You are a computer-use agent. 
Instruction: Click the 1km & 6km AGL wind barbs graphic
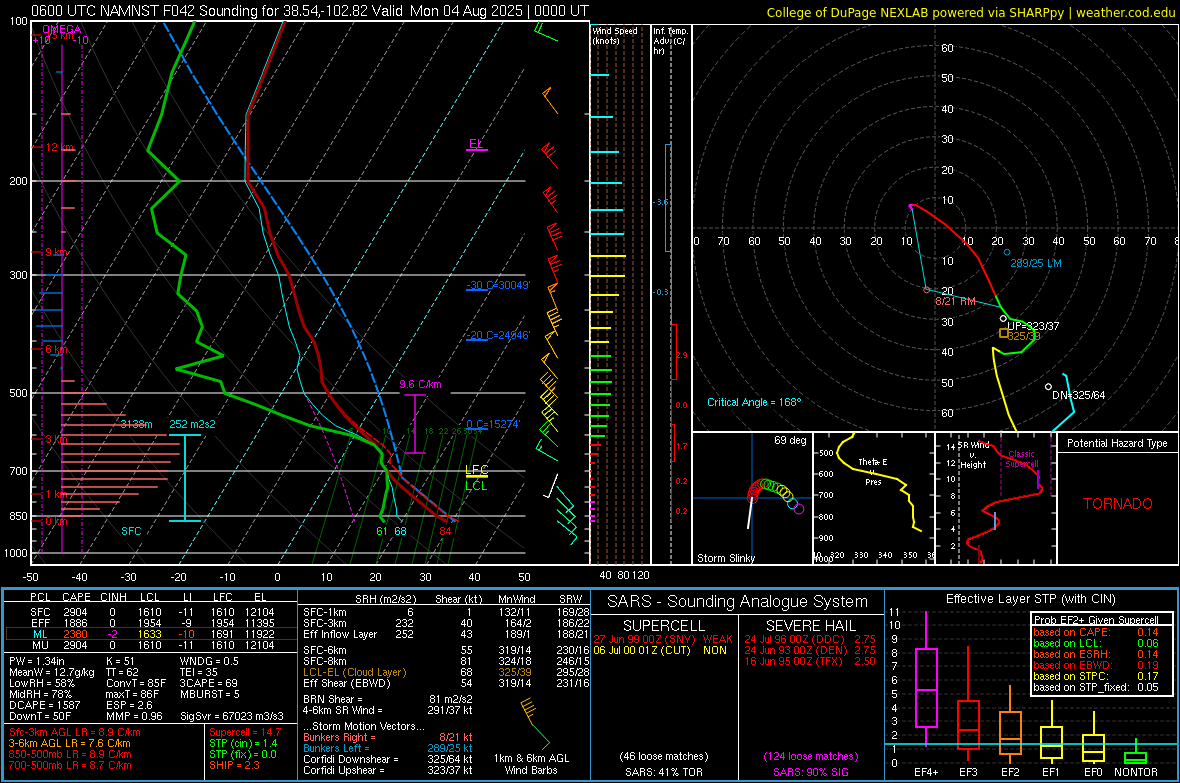[535, 726]
